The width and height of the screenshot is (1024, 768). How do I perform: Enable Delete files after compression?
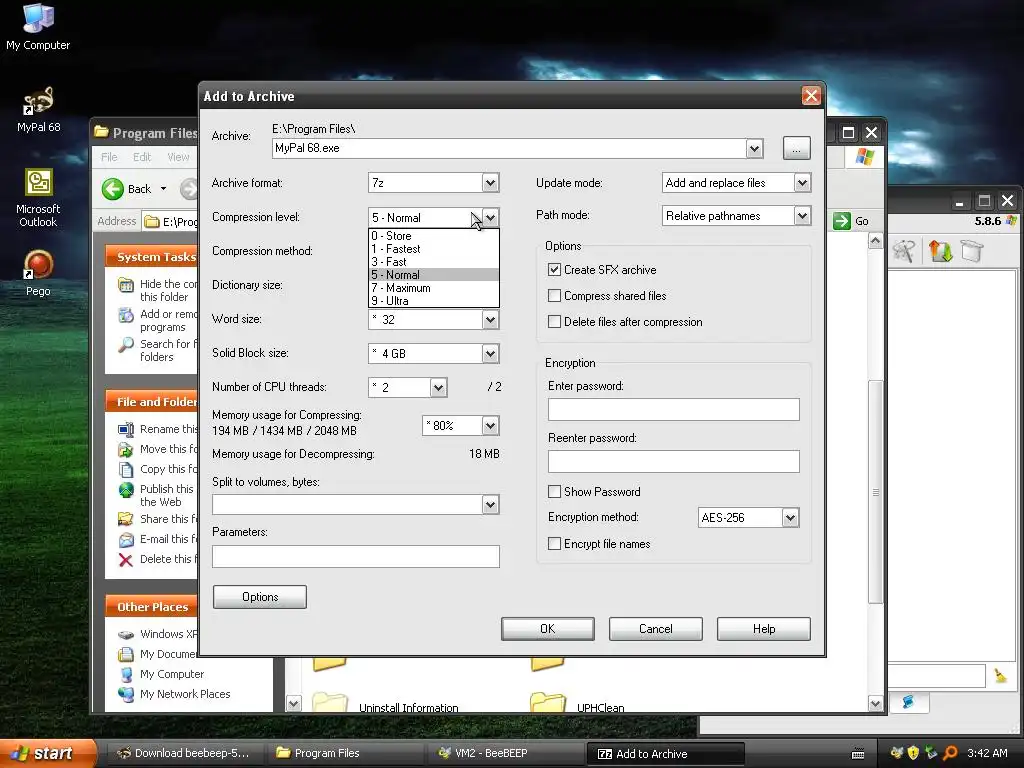coord(554,322)
